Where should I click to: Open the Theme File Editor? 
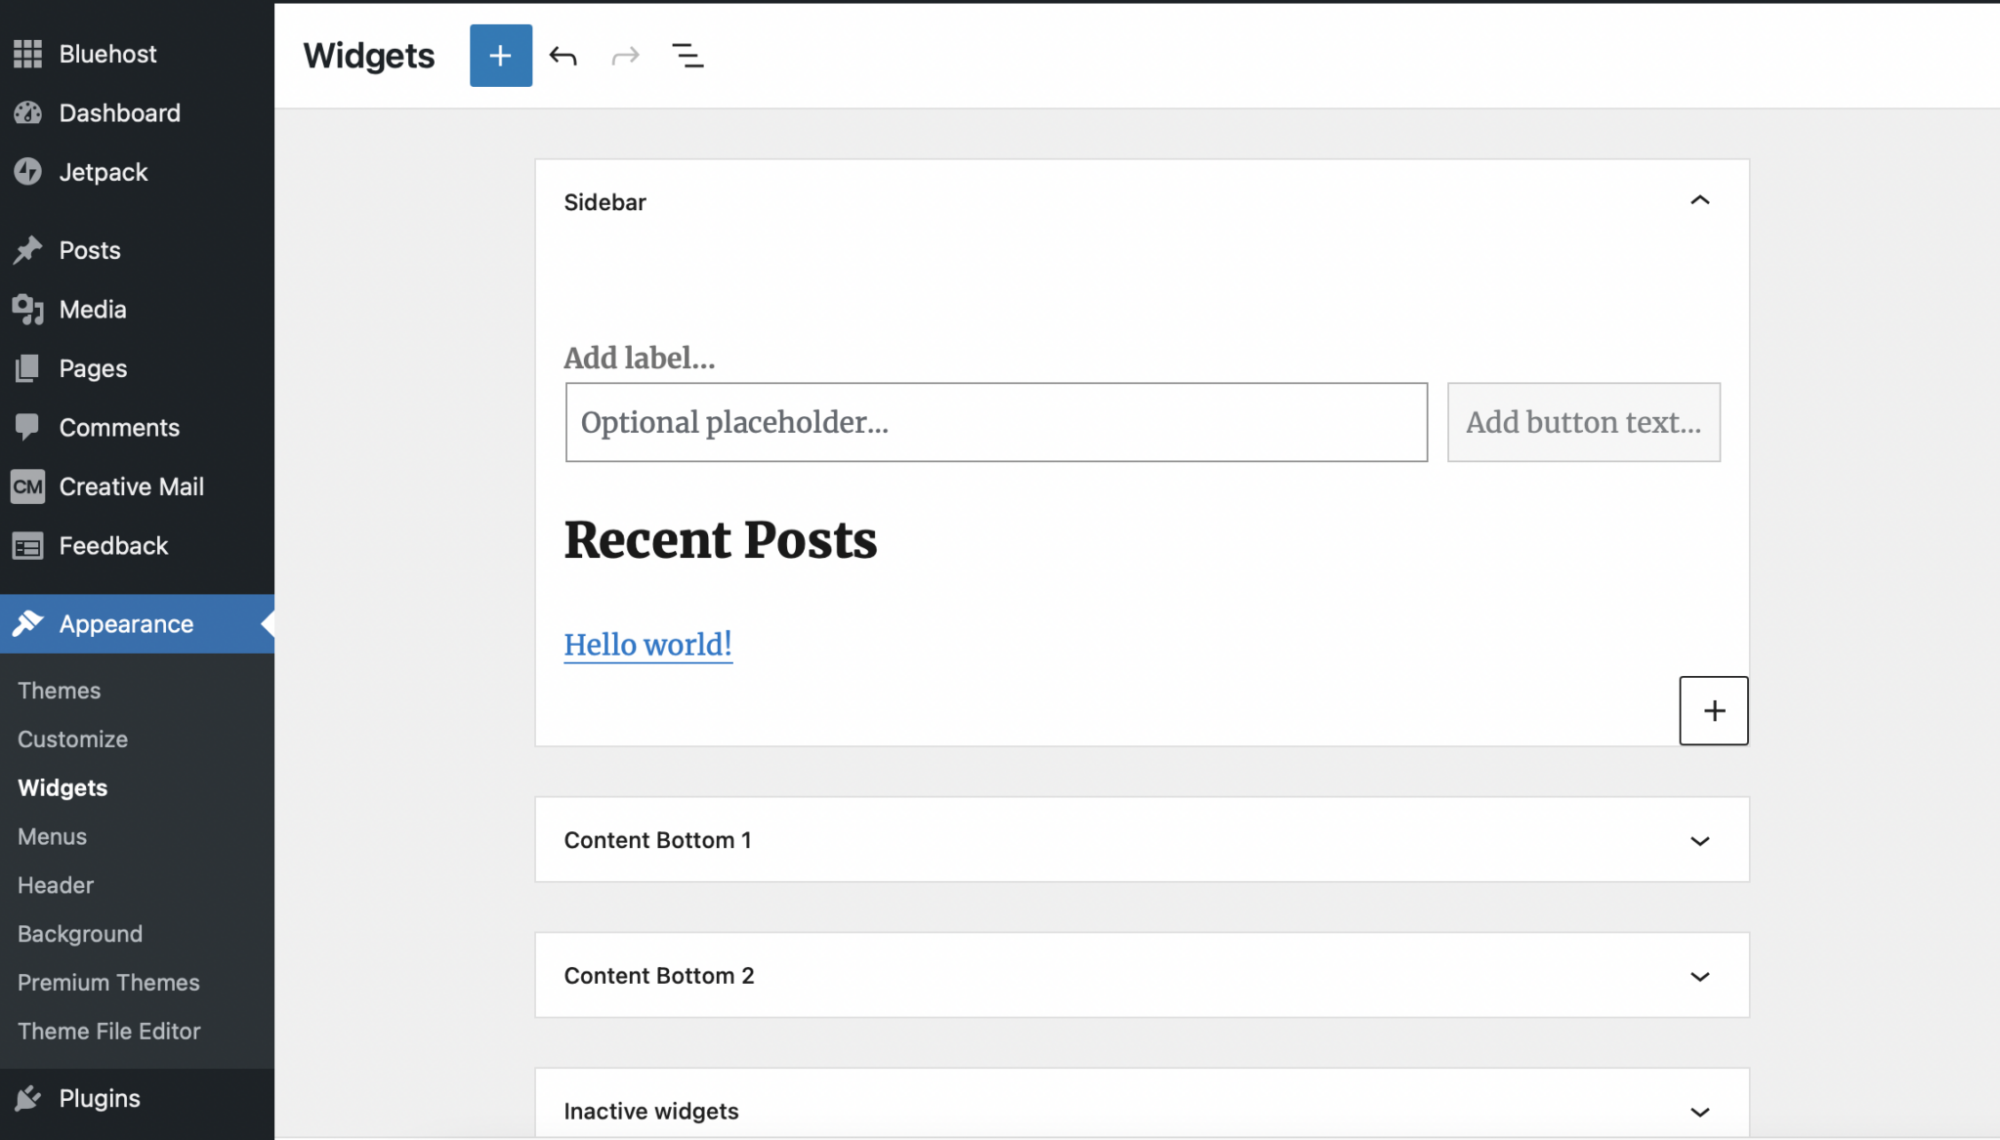coord(109,1031)
